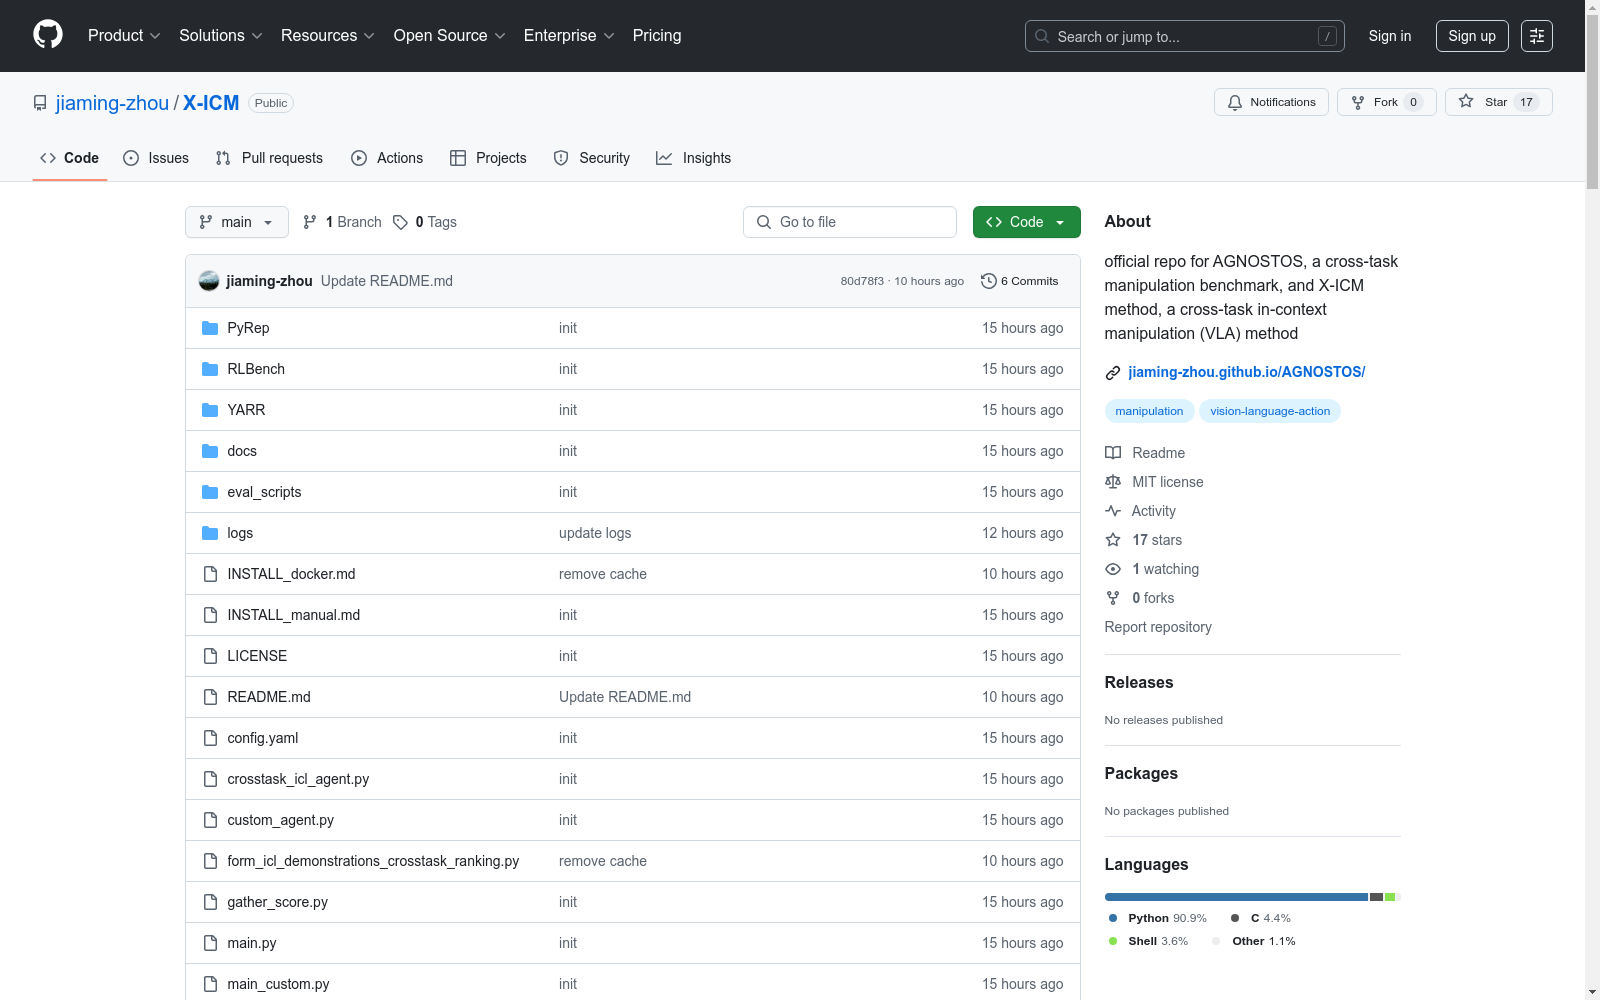Viewport: 1600px width, 1000px height.
Task: Select the vision-language-action topic tag
Action: tap(1270, 411)
